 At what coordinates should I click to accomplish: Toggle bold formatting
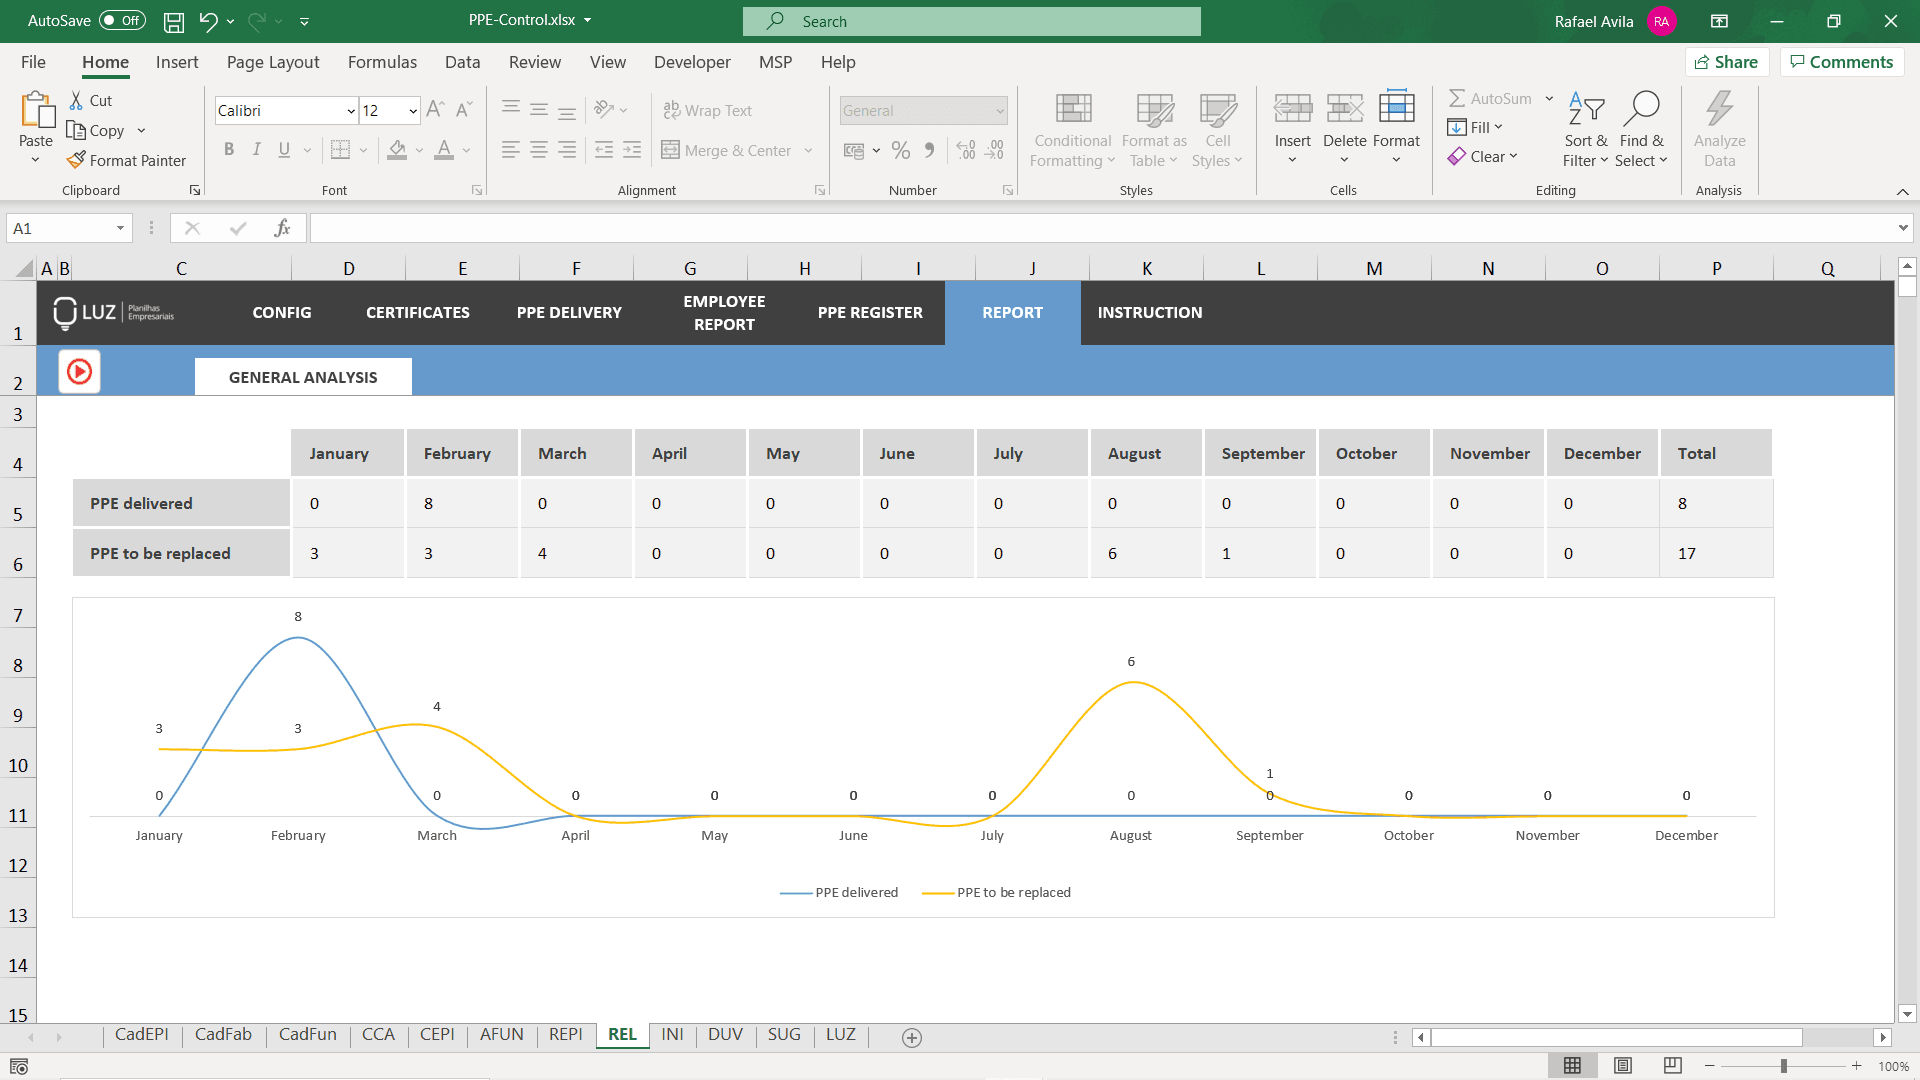tap(229, 149)
